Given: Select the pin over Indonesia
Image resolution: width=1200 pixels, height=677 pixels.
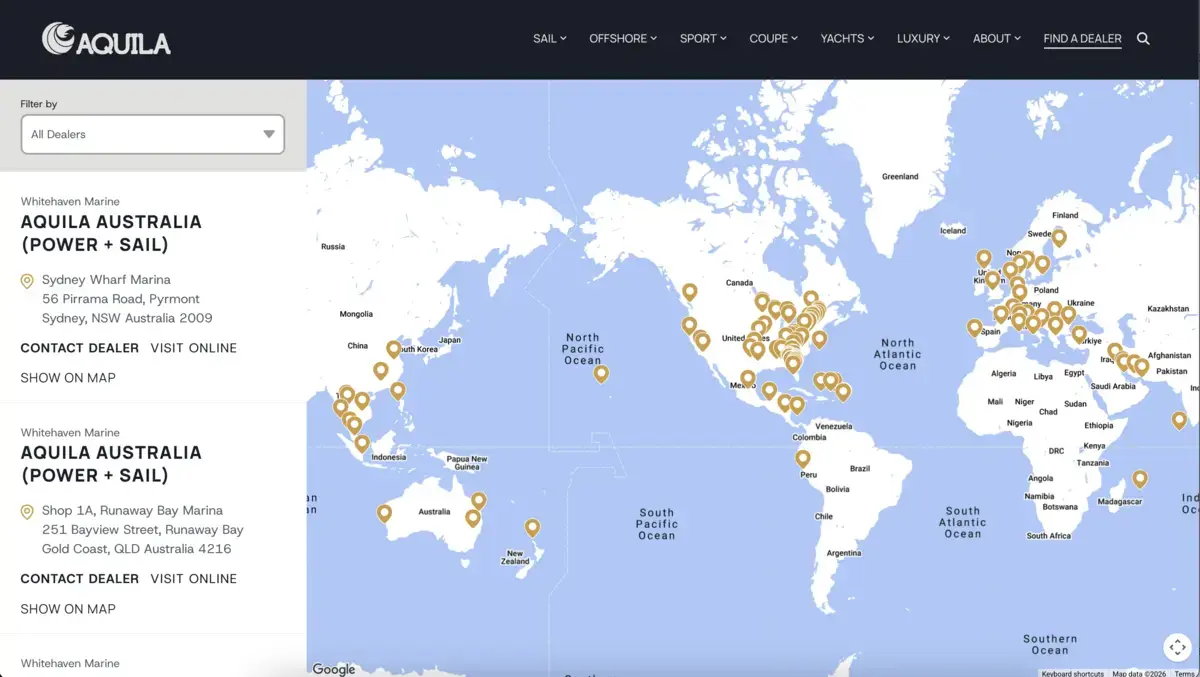Looking at the screenshot, I should pyautogui.click(x=362, y=442).
